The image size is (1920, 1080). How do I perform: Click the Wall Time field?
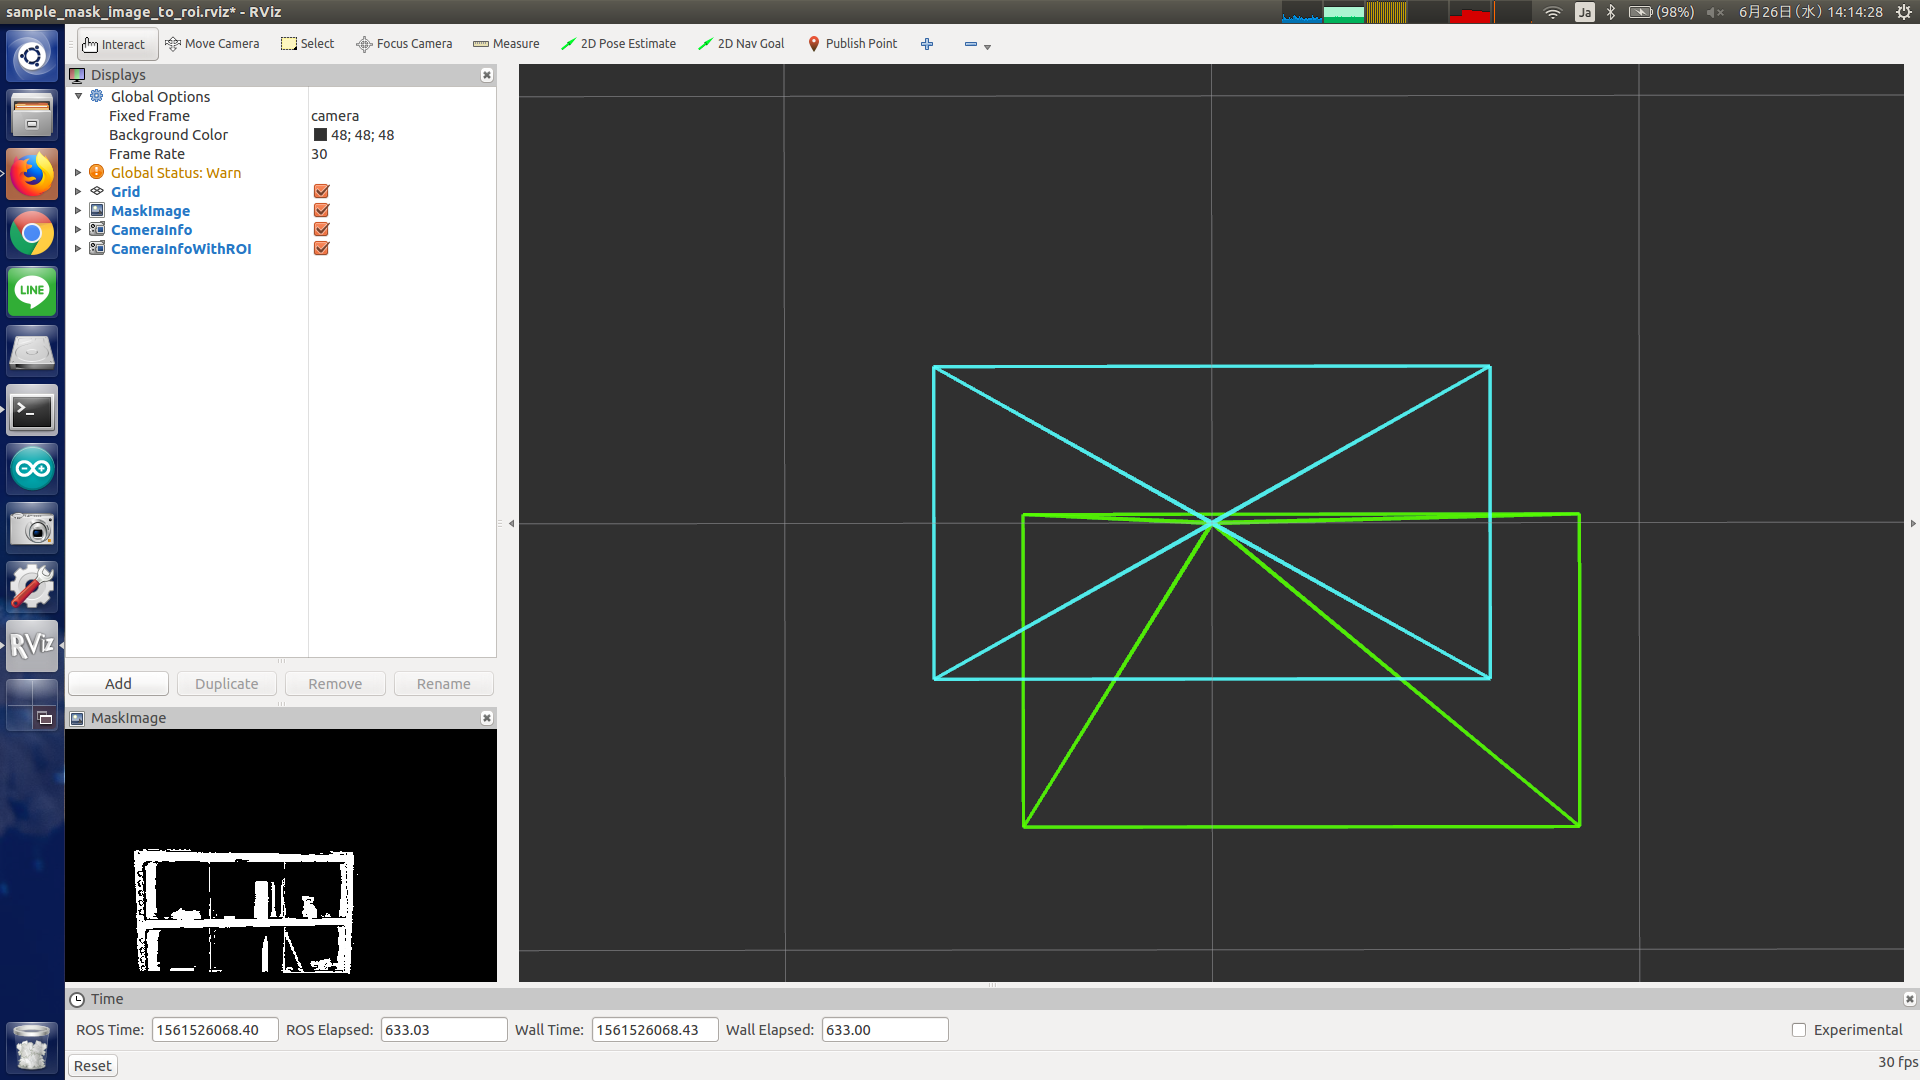655,1030
